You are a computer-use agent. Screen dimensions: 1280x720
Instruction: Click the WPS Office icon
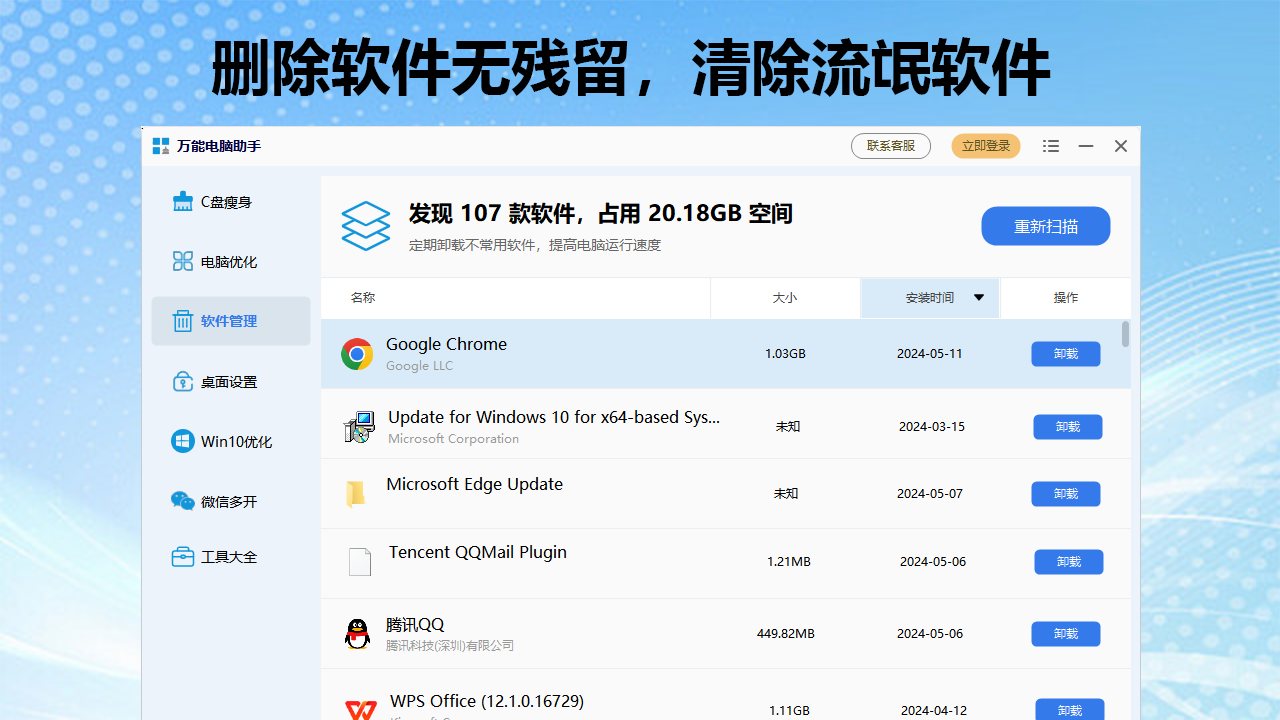tap(361, 708)
